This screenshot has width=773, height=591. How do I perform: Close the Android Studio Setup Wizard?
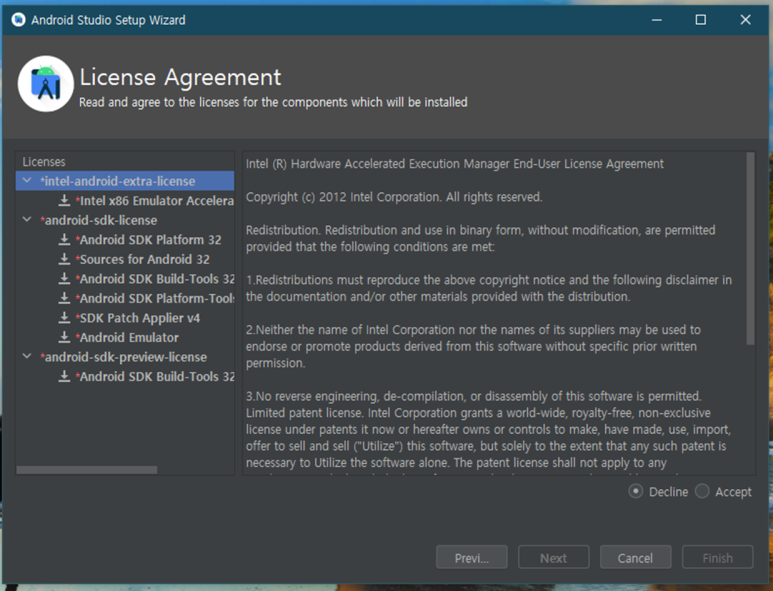pos(745,20)
